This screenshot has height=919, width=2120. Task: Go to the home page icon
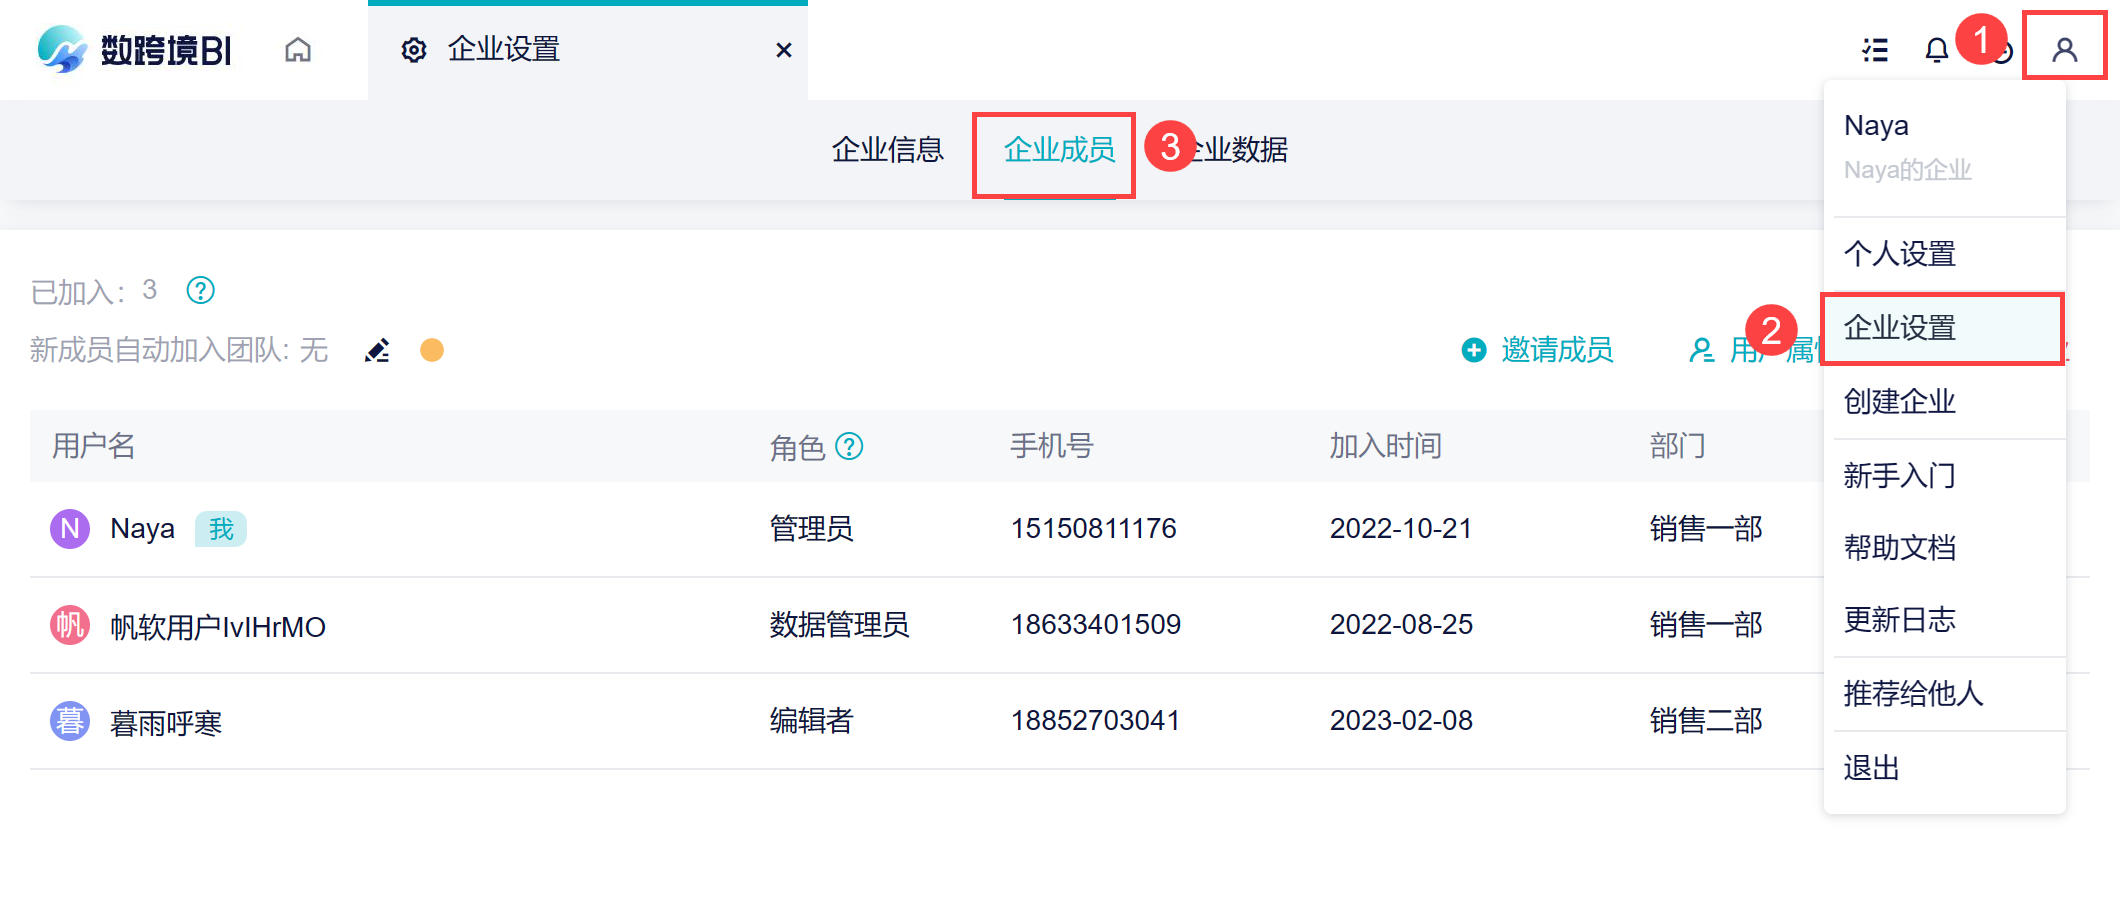point(298,49)
